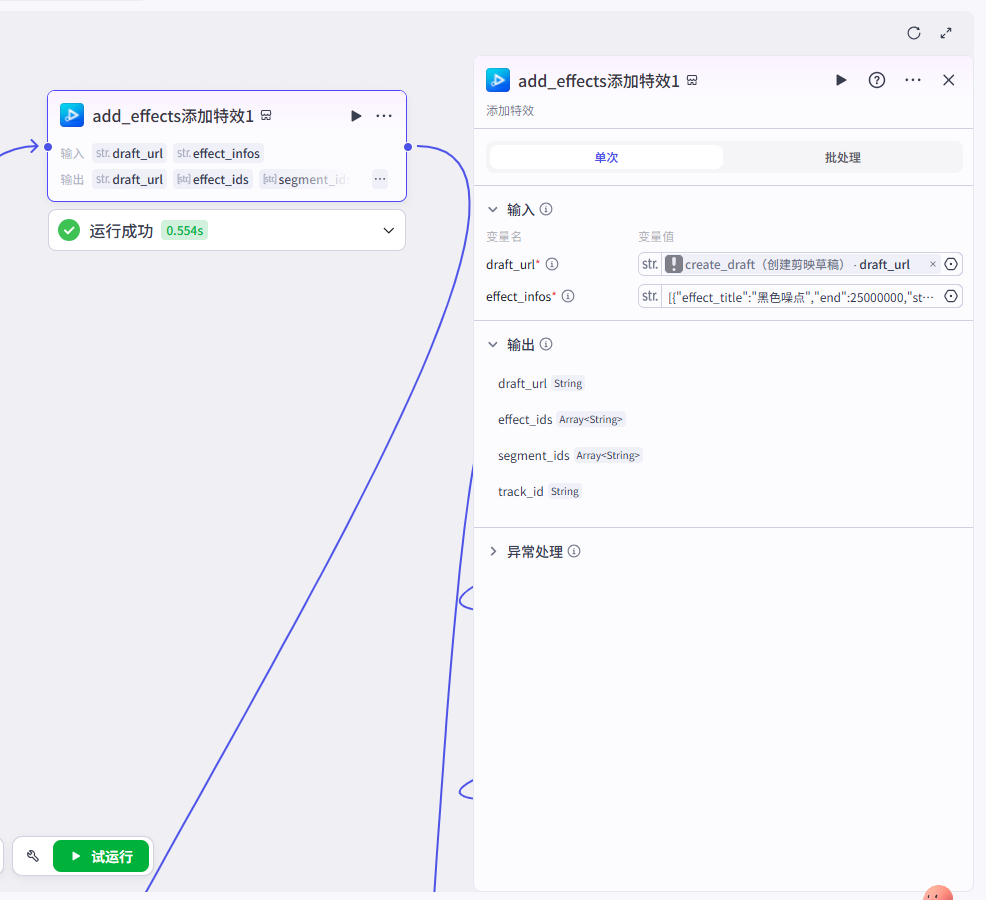Switch to the 单次 mode tab
The height and width of the screenshot is (900, 986).
[x=606, y=157]
